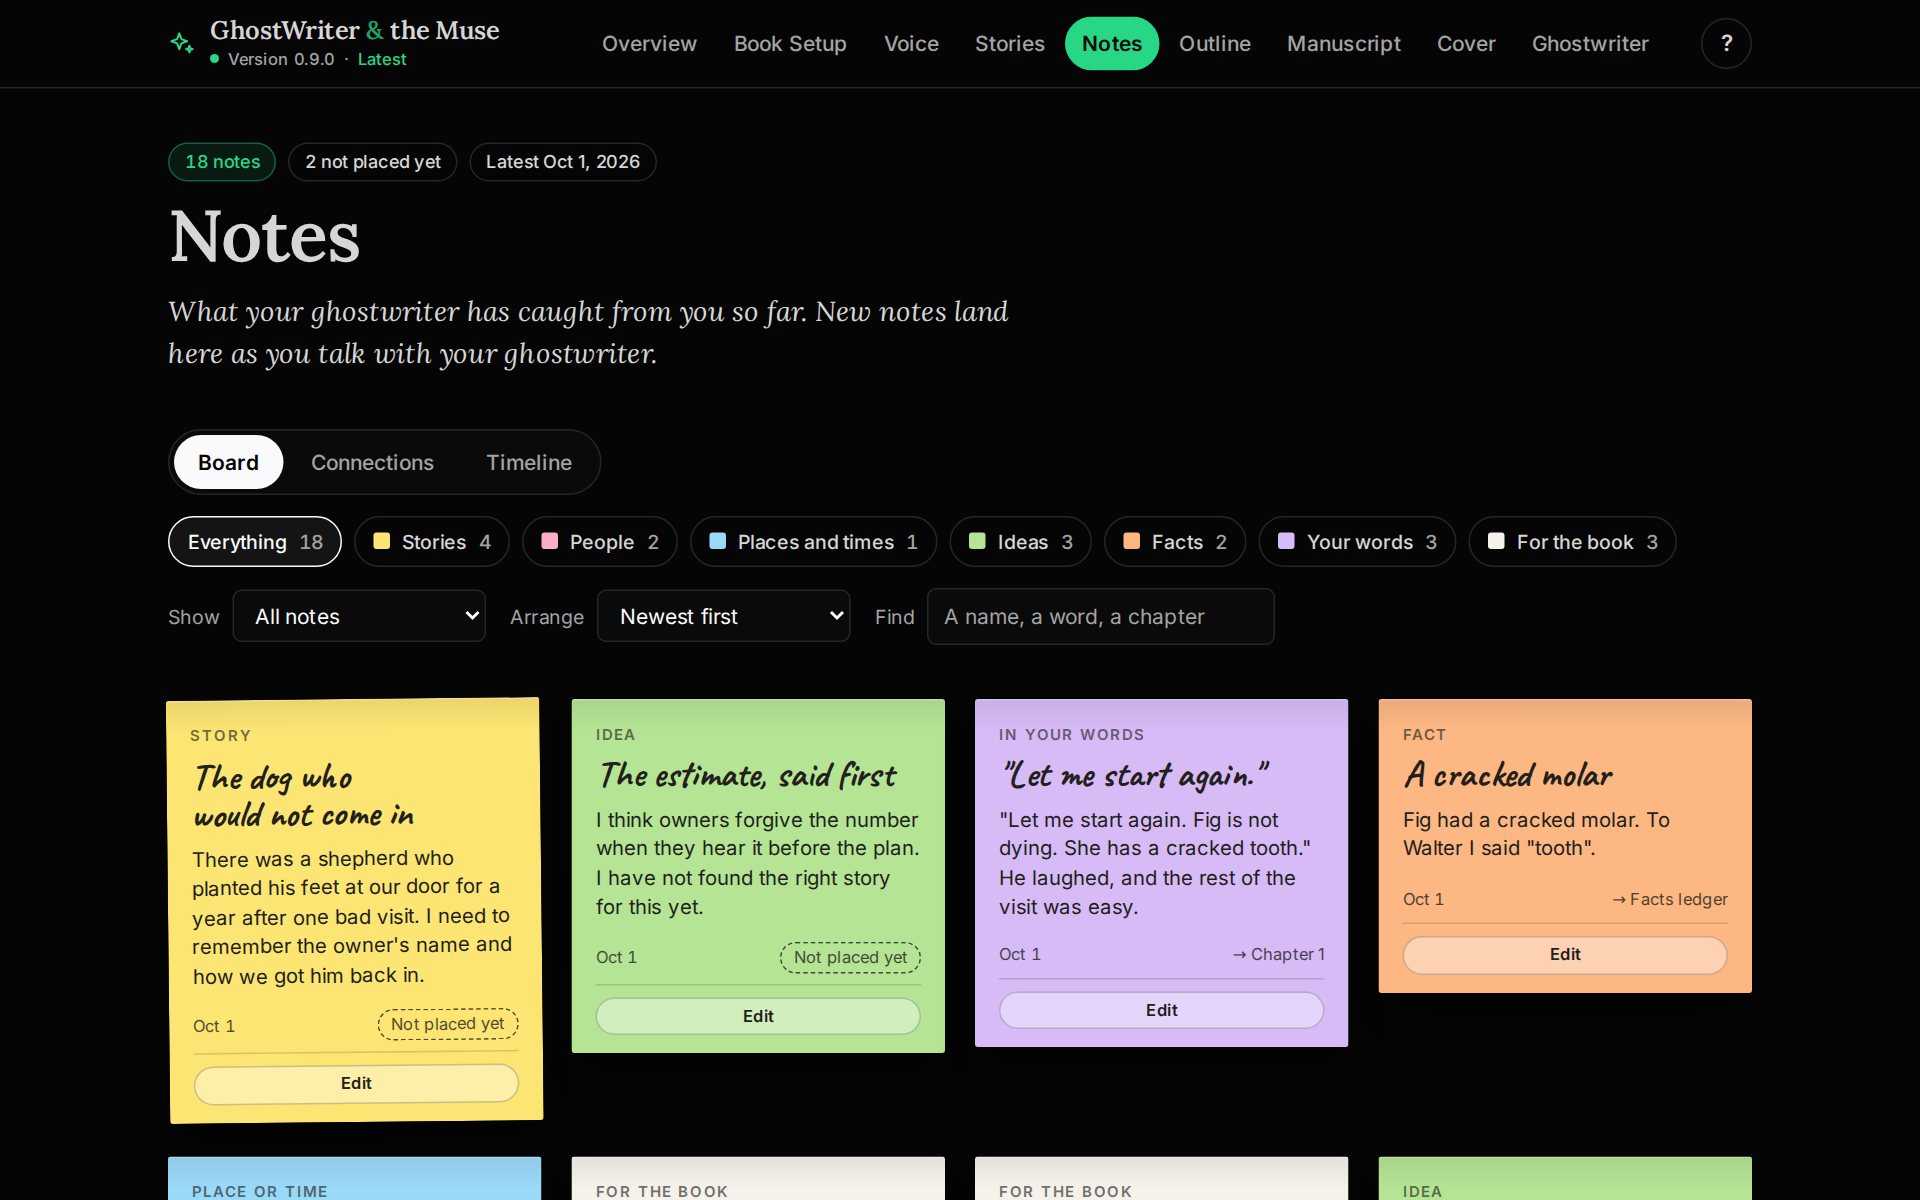Click the pink People swatch
The width and height of the screenshot is (1920, 1200).
[549, 541]
